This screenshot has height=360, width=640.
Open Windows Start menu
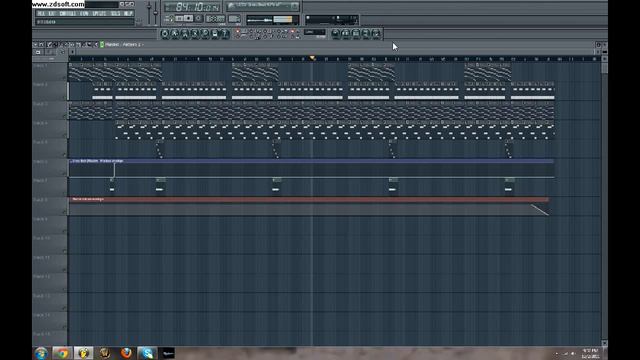click(x=41, y=353)
